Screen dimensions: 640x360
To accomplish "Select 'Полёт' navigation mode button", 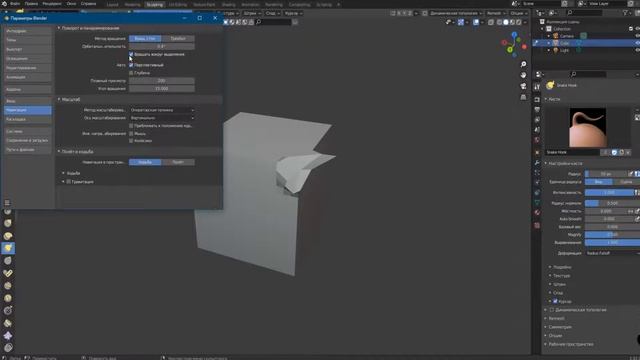I will pos(178,162).
